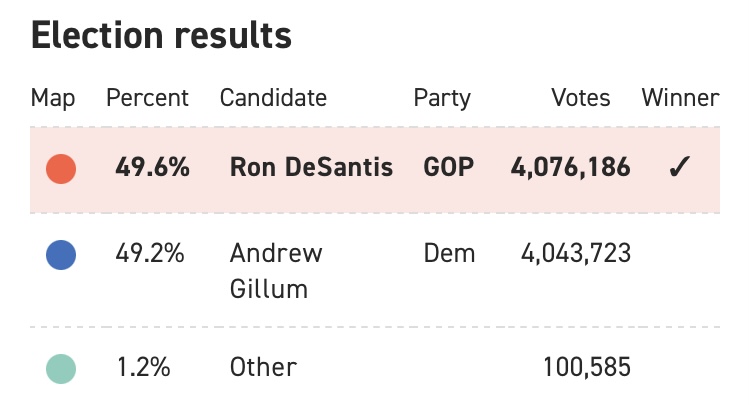Screen dimensions: 750x405
Task: Select the Percent column header
Action: click(147, 98)
